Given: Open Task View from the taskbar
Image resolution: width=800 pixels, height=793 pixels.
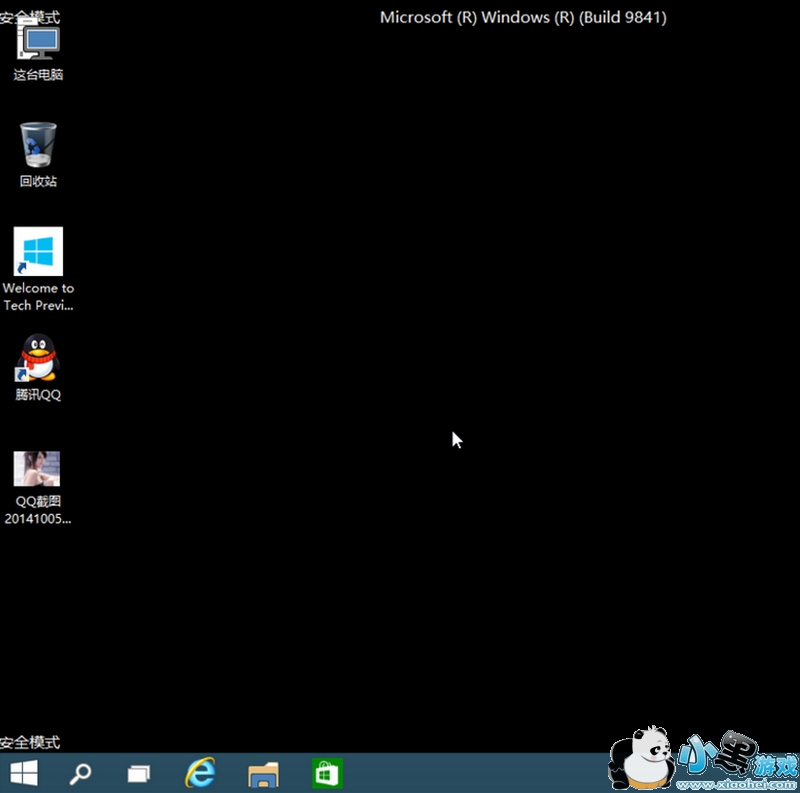Looking at the screenshot, I should tap(139, 773).
